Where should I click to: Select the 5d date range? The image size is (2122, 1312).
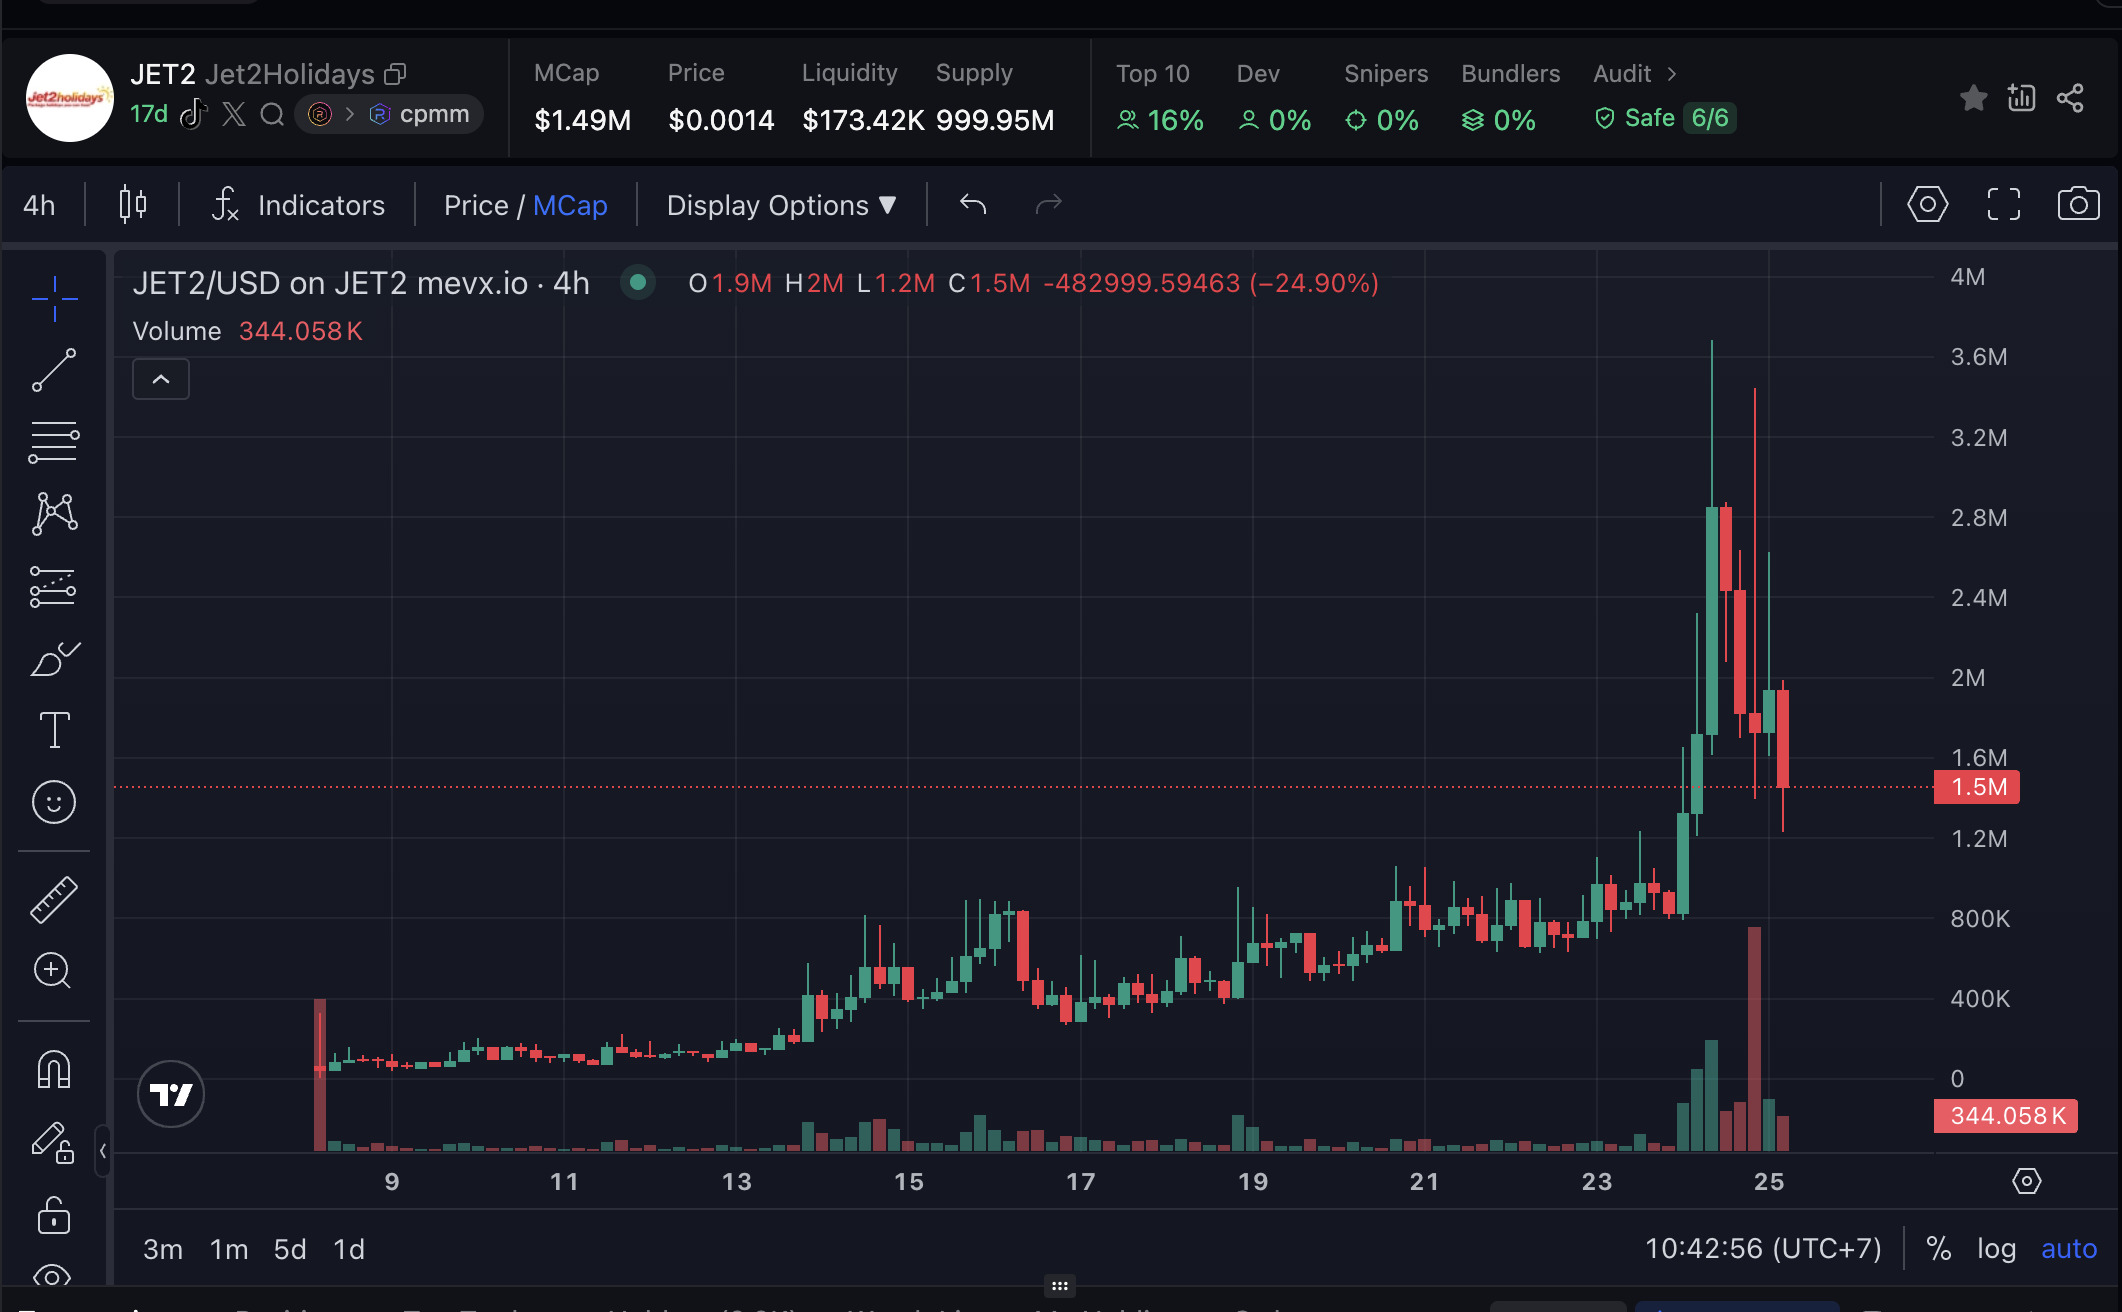(290, 1249)
